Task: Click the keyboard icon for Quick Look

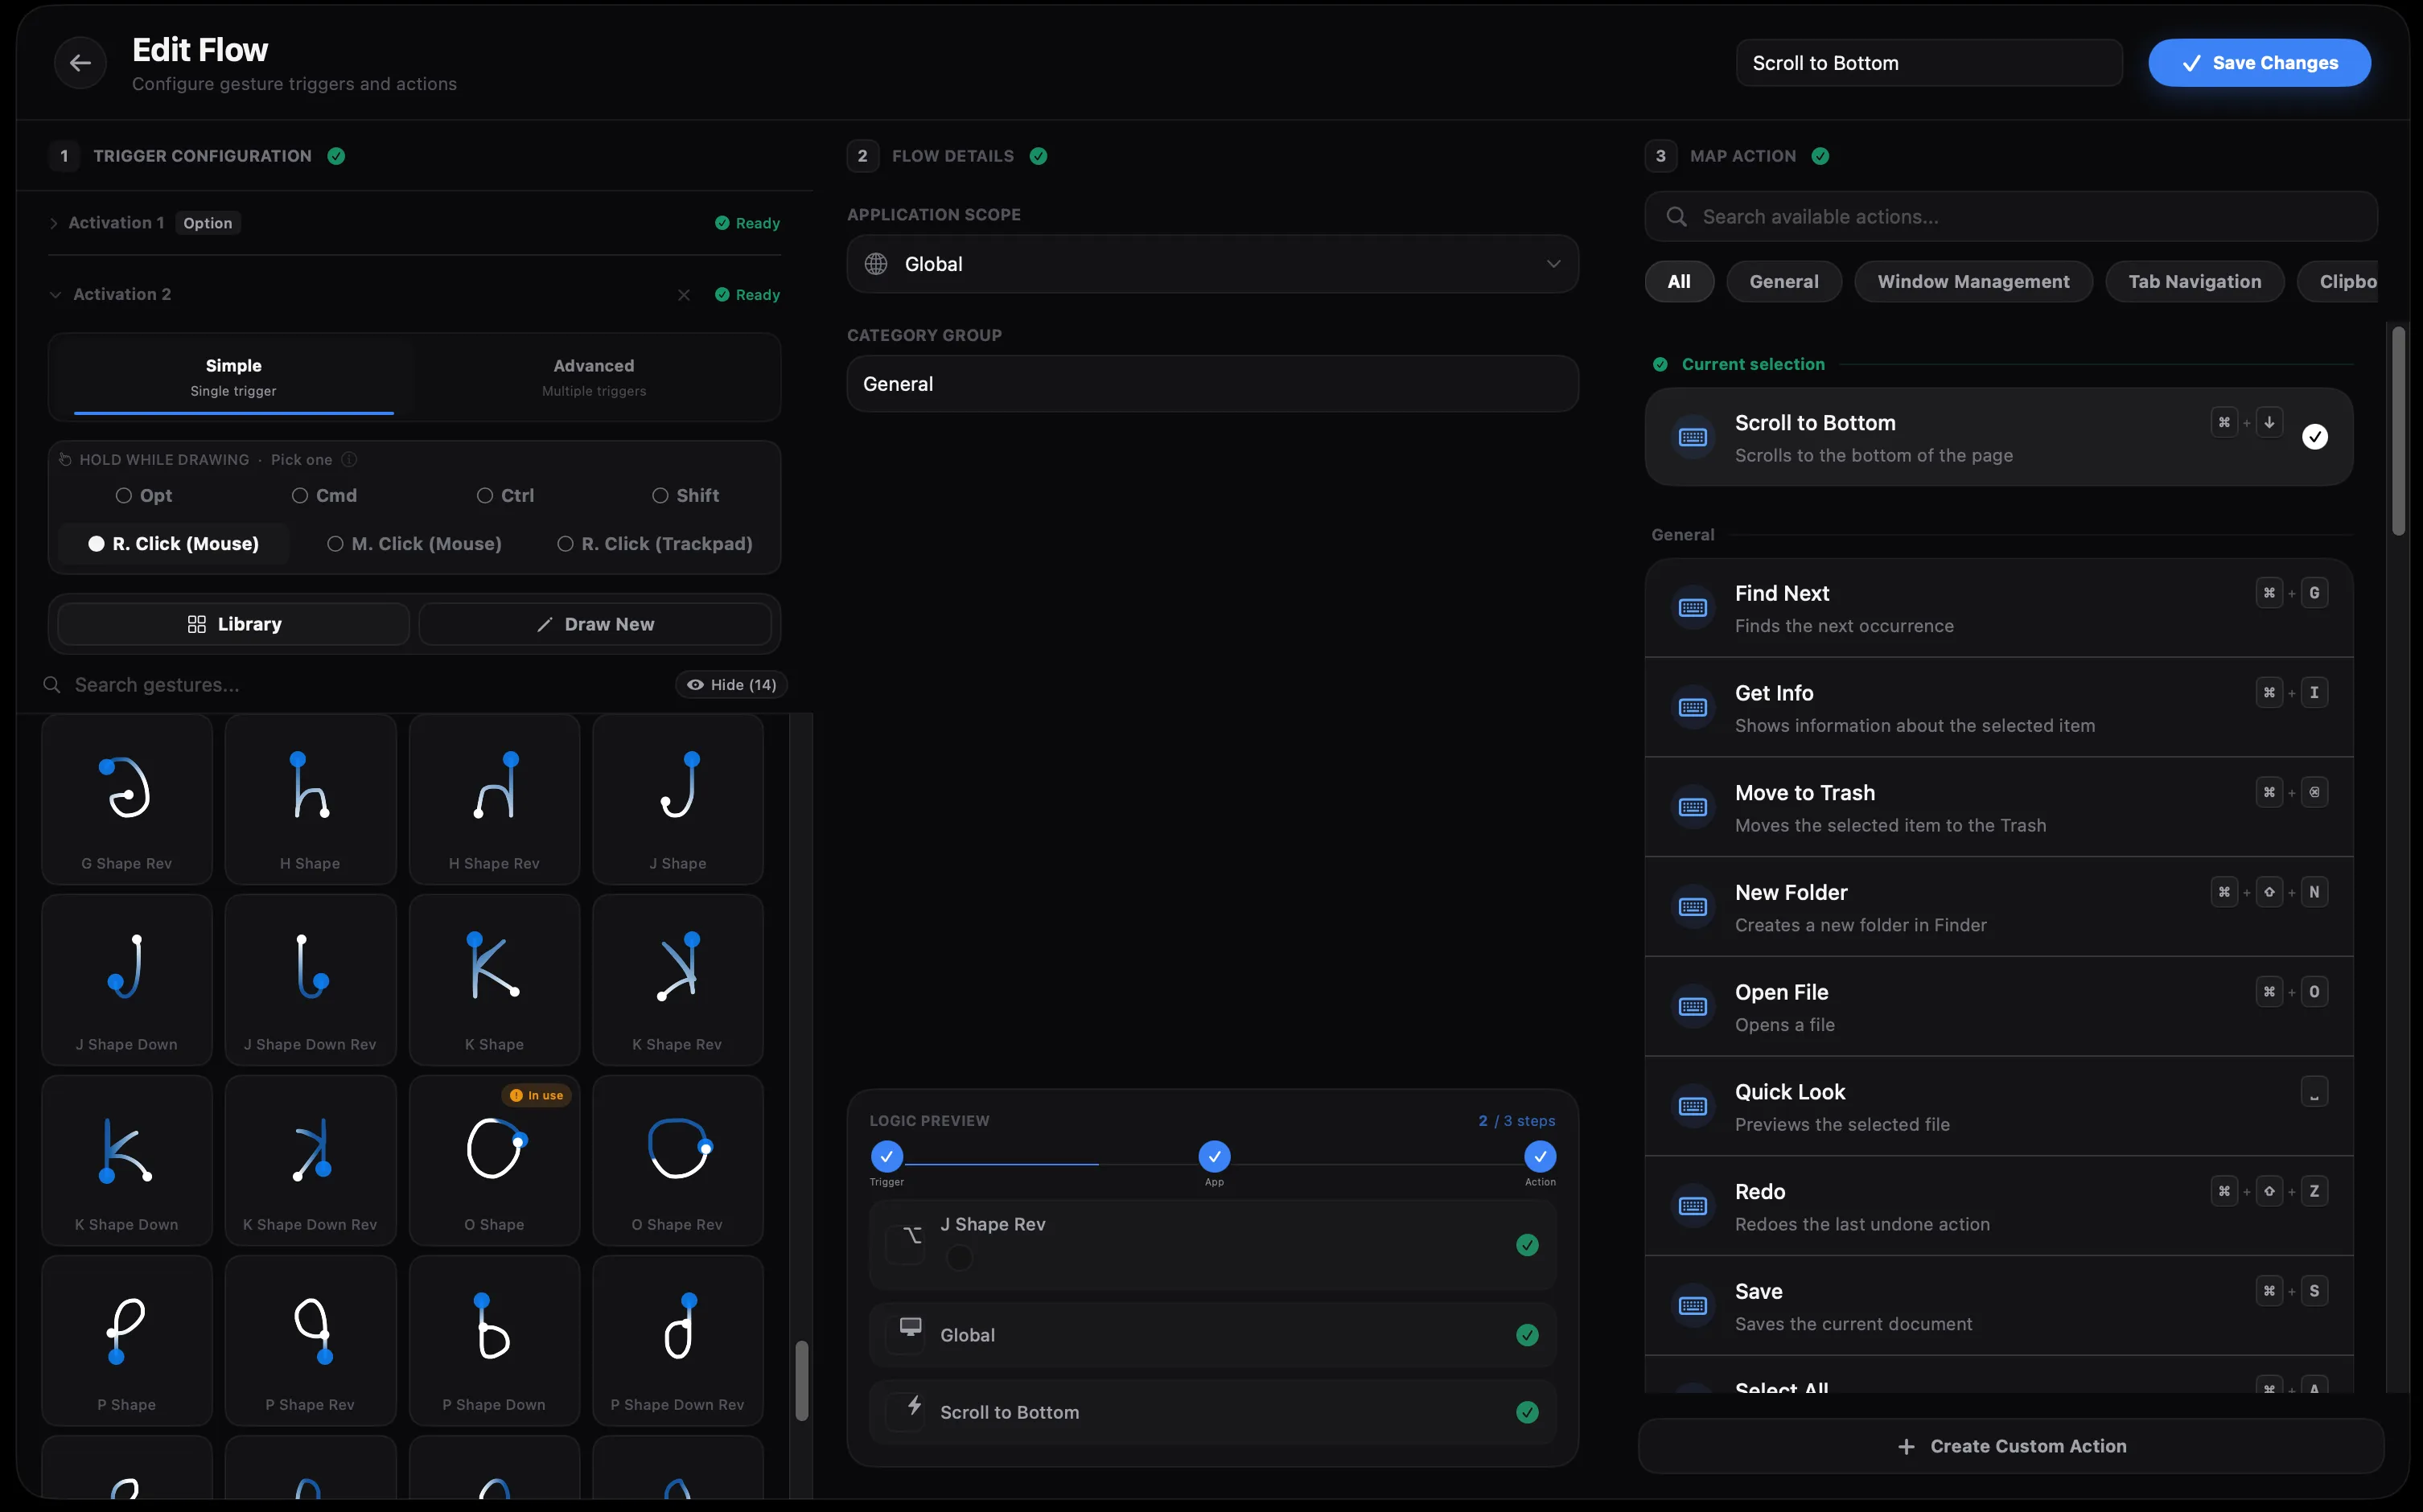Action: (x=1693, y=1106)
